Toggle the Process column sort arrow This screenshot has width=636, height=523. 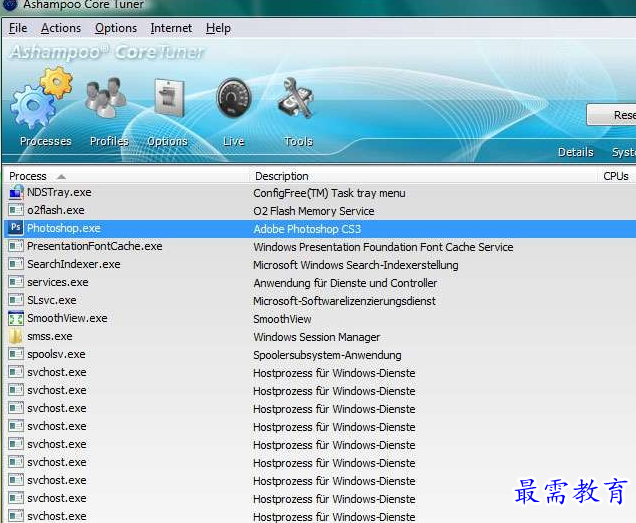tap(61, 176)
